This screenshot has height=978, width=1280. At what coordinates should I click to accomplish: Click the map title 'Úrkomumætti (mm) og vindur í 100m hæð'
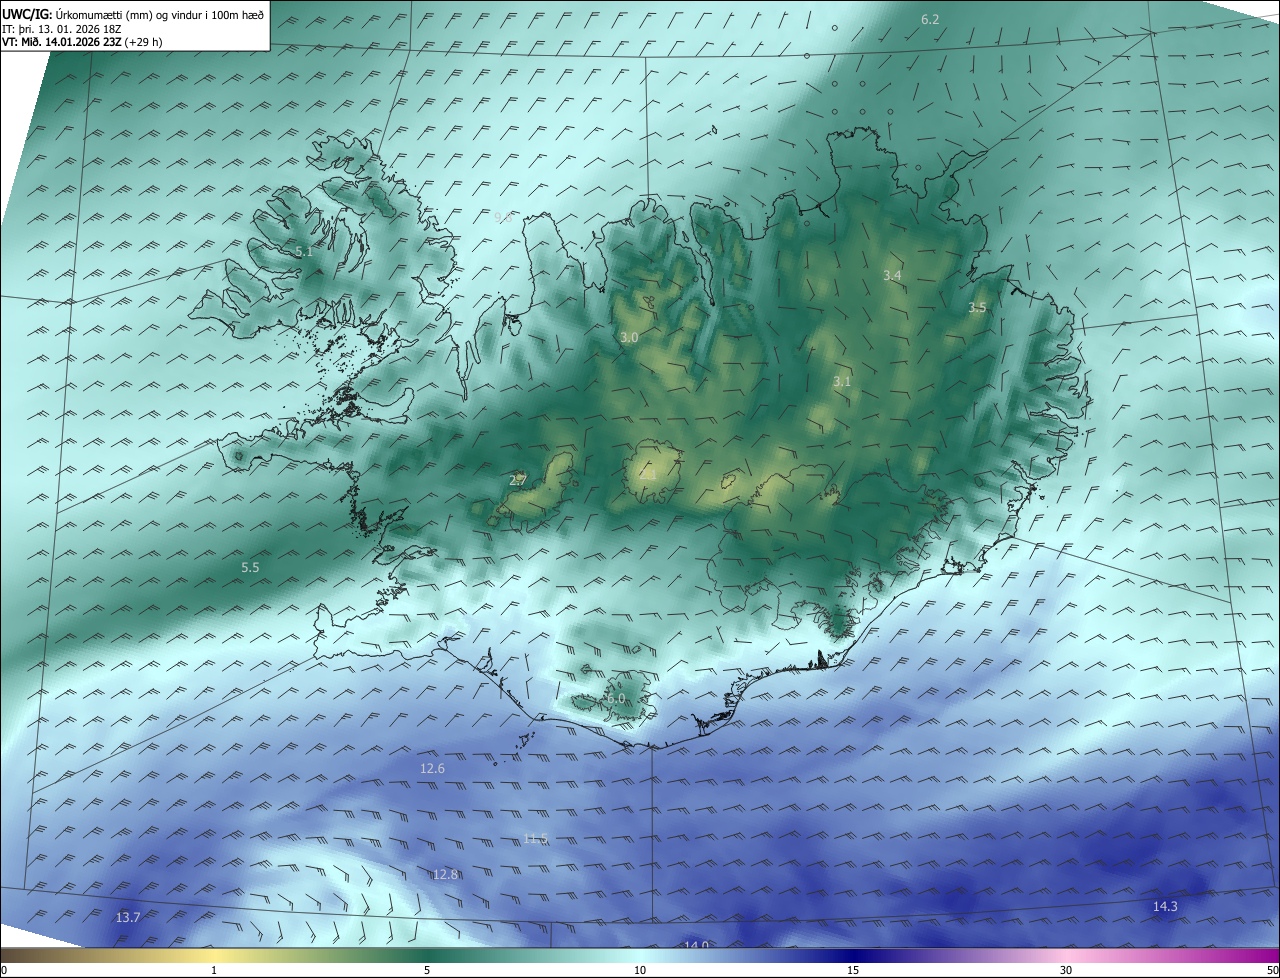pyautogui.click(x=159, y=14)
